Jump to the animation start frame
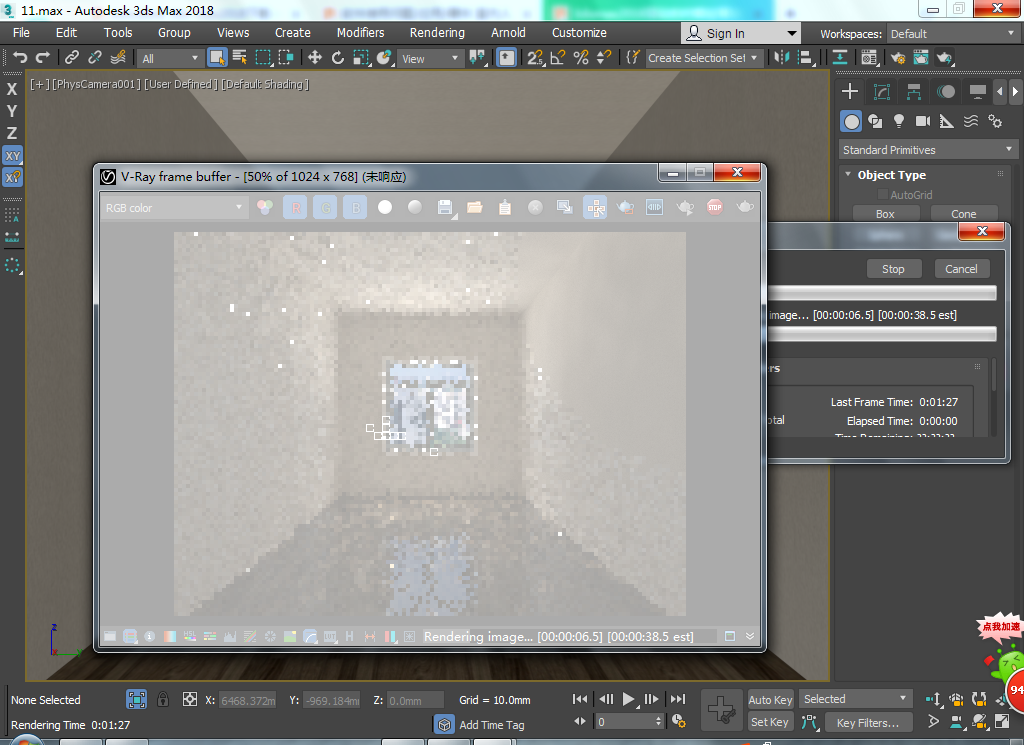Viewport: 1024px width, 745px height. (580, 699)
